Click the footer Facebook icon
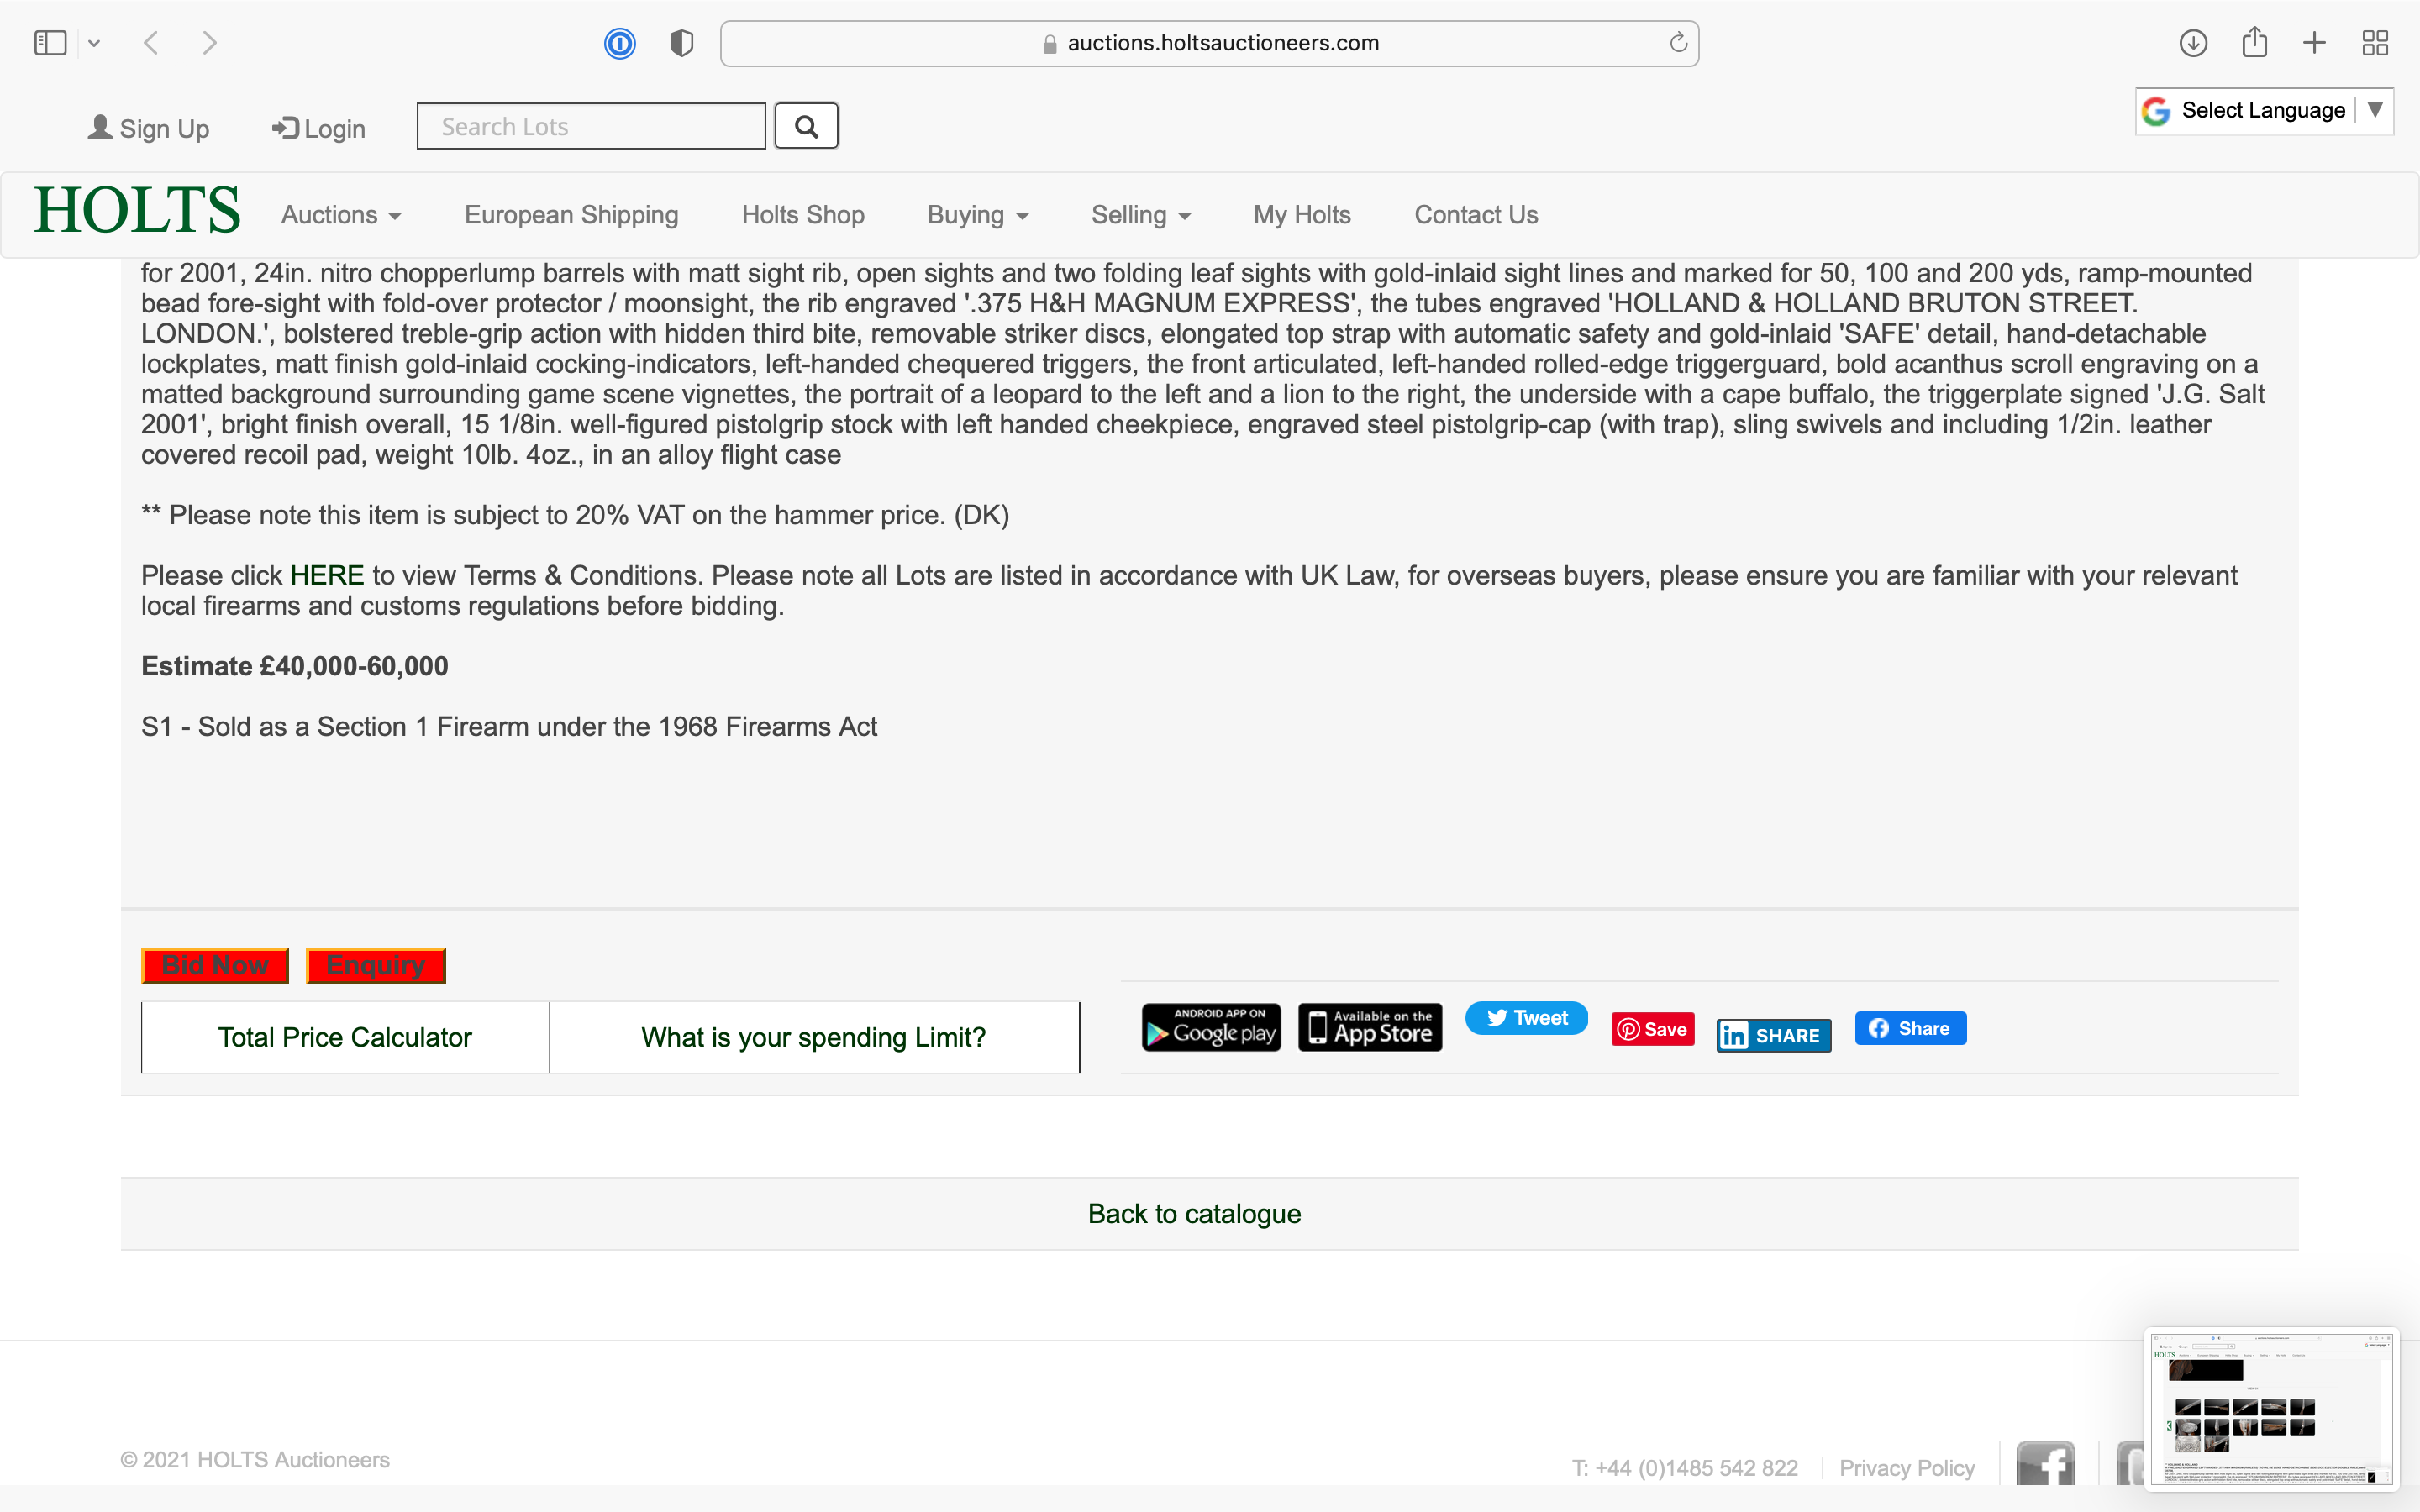Image resolution: width=2420 pixels, height=1512 pixels. [2046, 1464]
